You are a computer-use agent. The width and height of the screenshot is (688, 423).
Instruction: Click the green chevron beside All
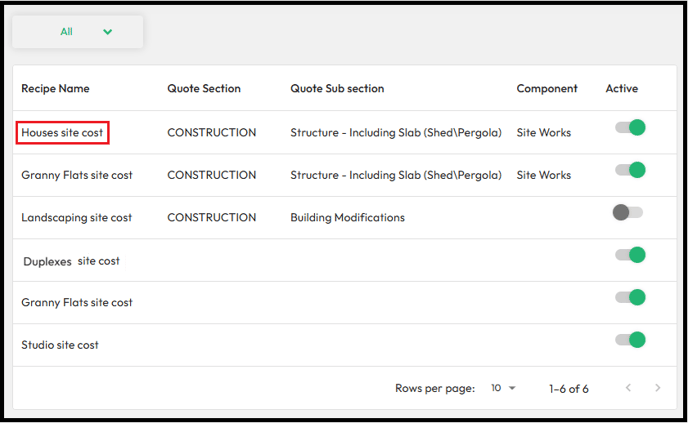pyautogui.click(x=108, y=32)
